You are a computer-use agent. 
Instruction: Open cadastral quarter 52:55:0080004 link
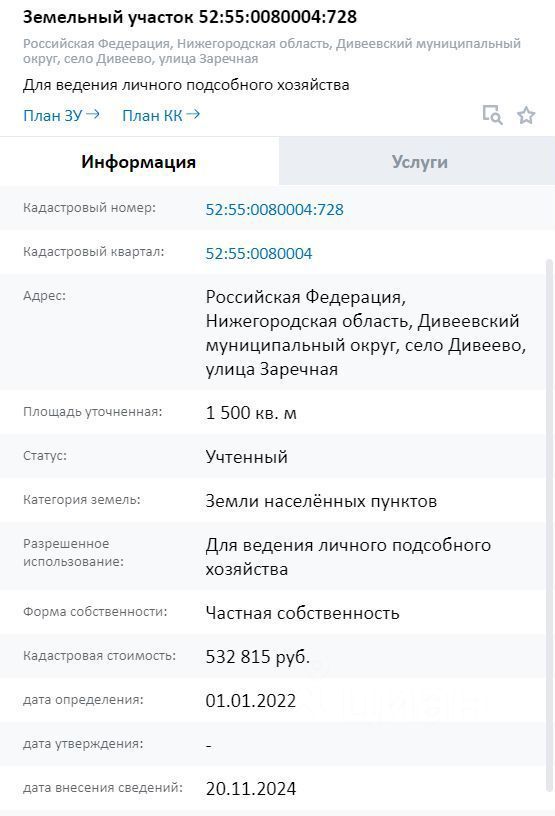pyautogui.click(x=259, y=253)
